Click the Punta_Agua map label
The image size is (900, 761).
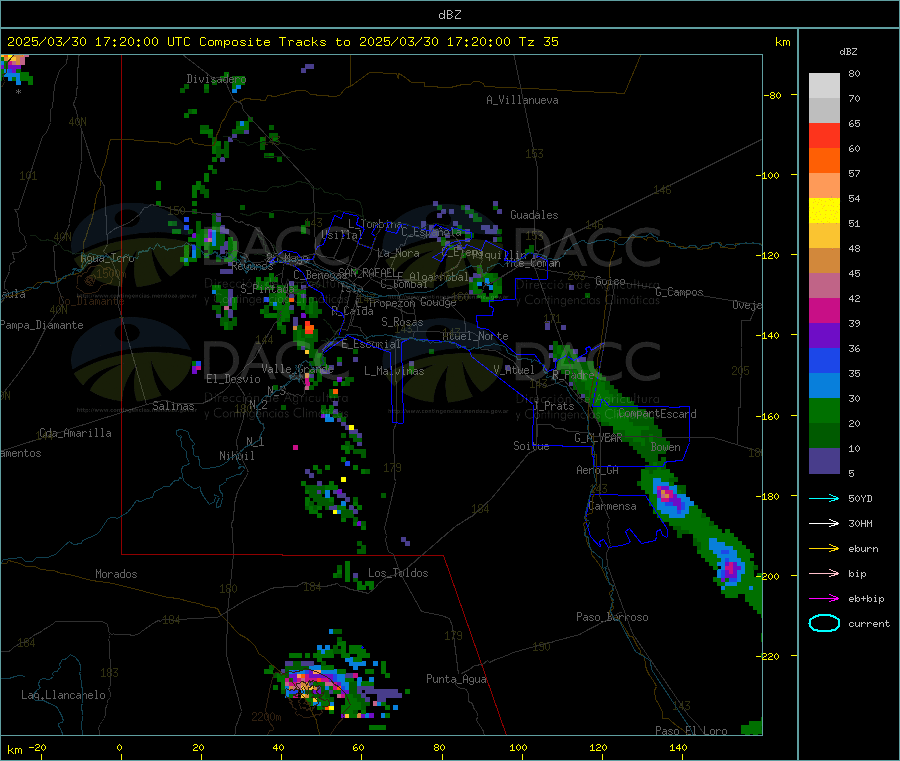(x=456, y=679)
